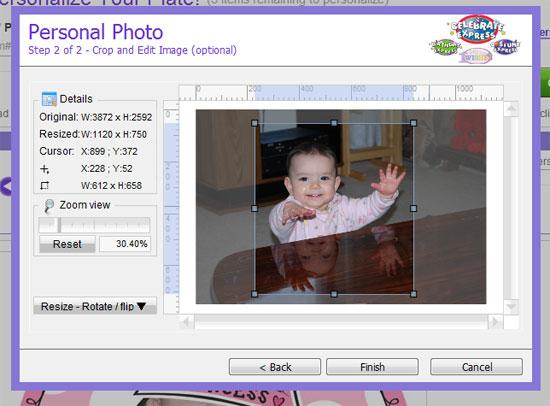Click the < Back button
This screenshot has height=406, width=550.
coord(275,367)
